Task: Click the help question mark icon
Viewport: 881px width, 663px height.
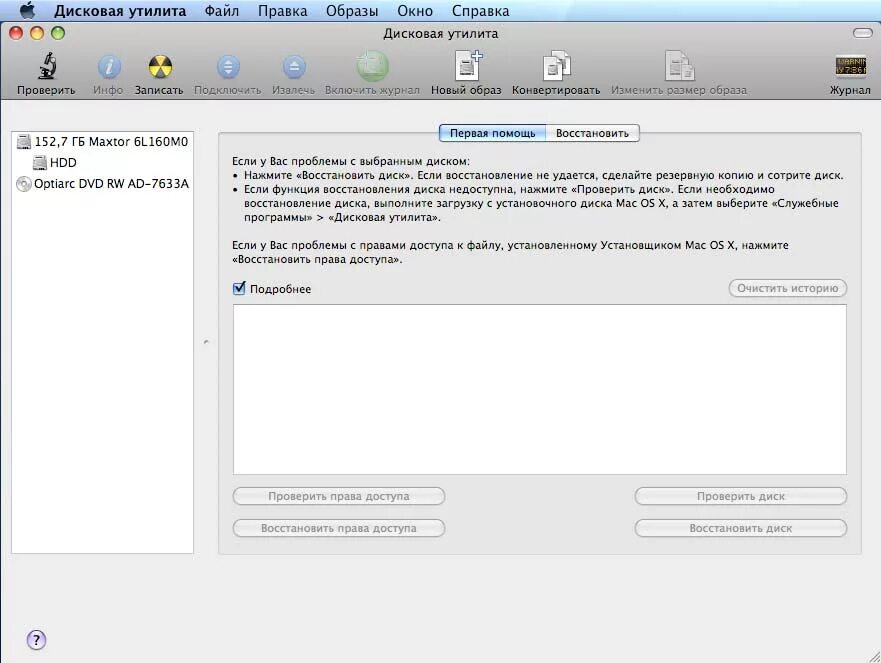Action: (36, 640)
